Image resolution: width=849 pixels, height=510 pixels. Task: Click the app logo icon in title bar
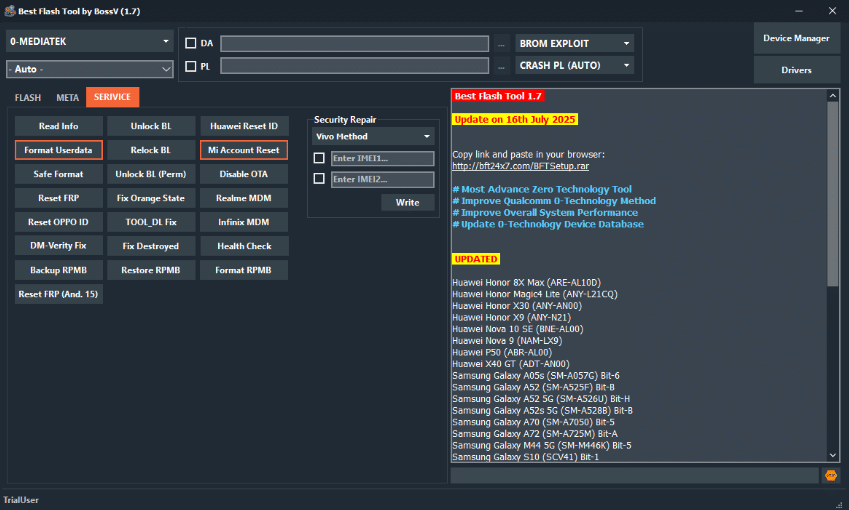(10, 11)
